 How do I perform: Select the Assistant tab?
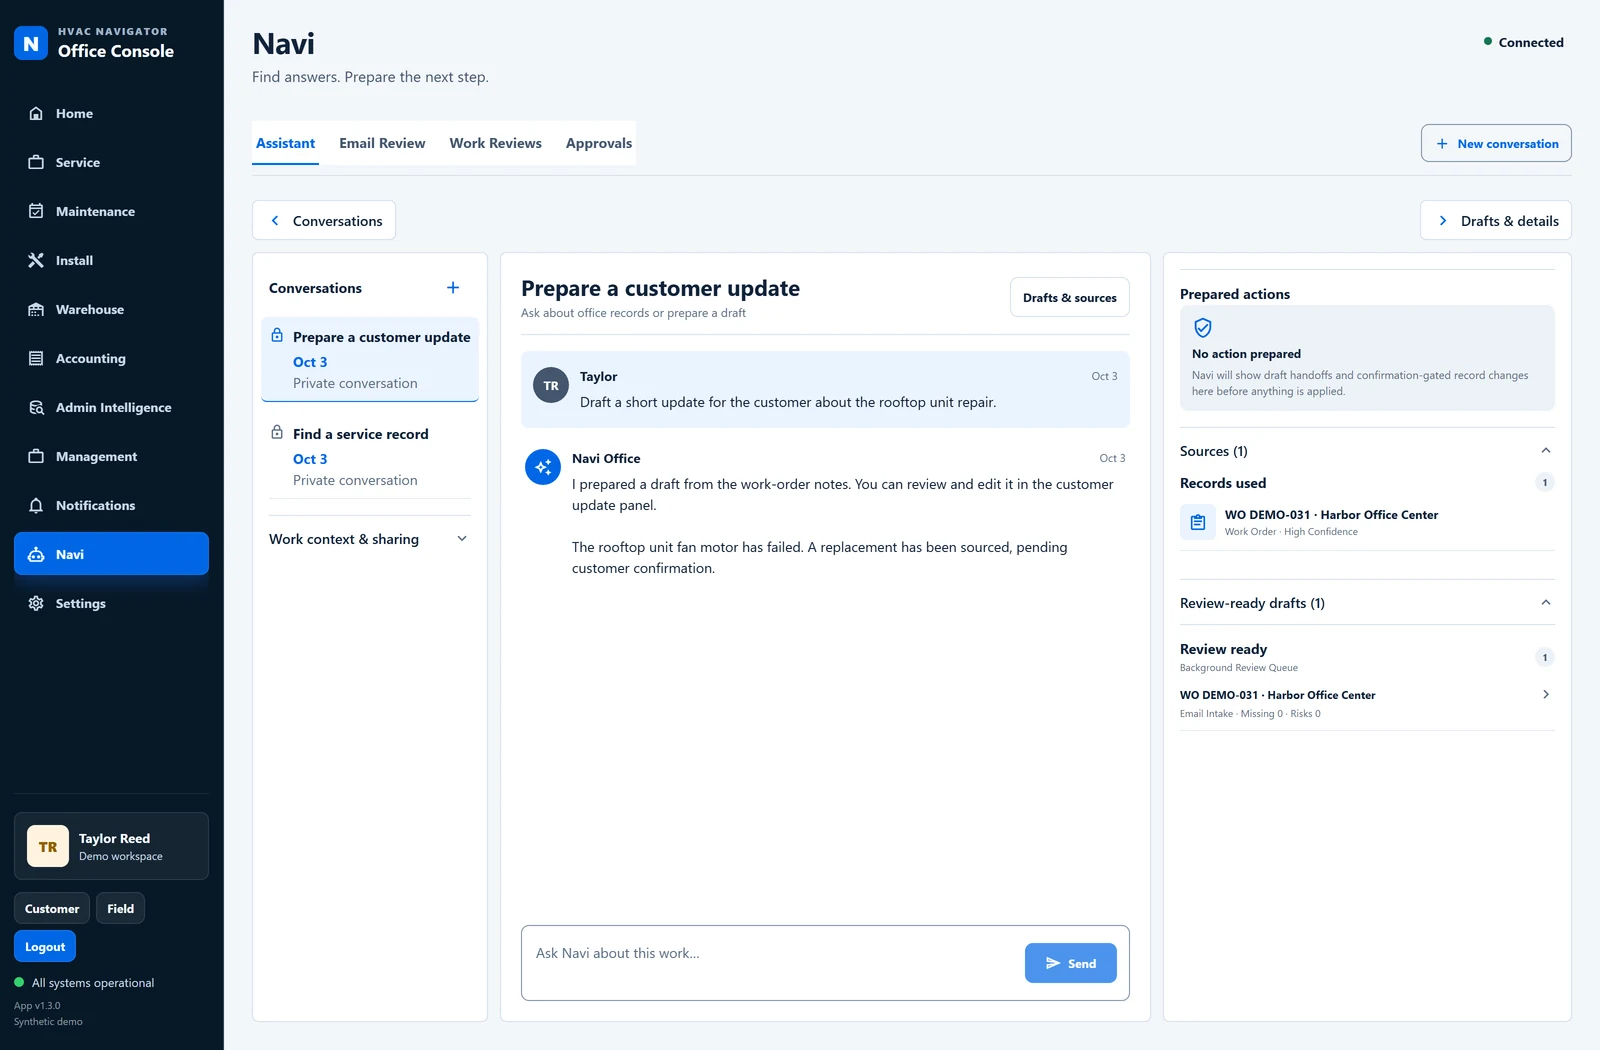(286, 143)
